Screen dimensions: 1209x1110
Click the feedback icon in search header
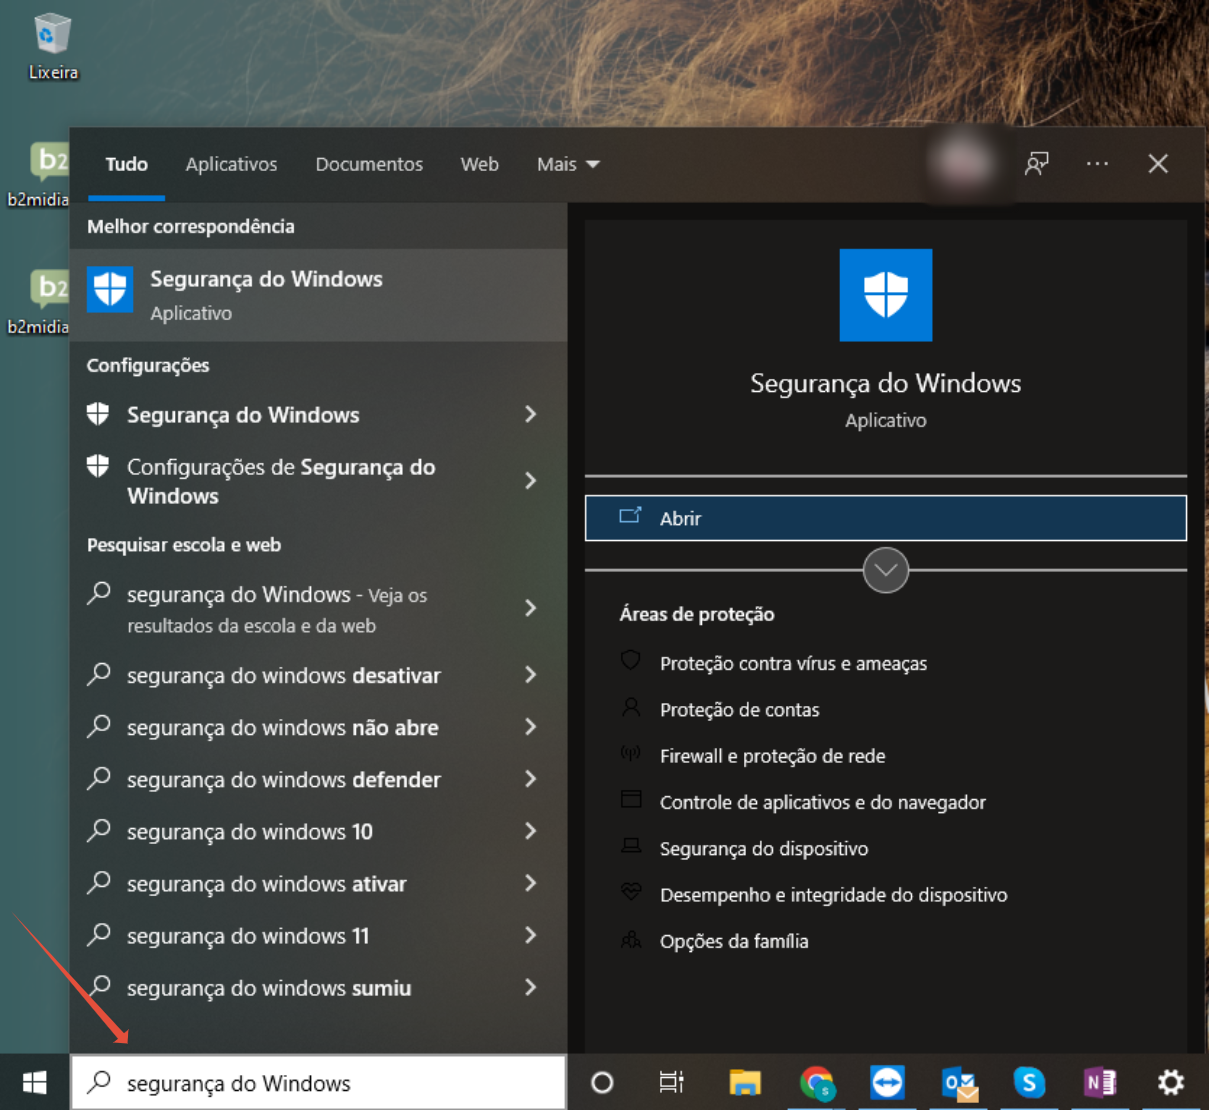coord(1037,164)
